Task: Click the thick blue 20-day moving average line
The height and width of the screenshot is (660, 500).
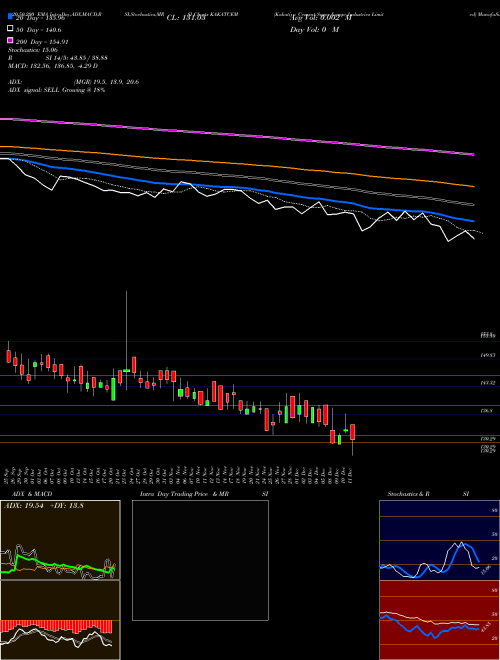Action: click(x=237, y=188)
